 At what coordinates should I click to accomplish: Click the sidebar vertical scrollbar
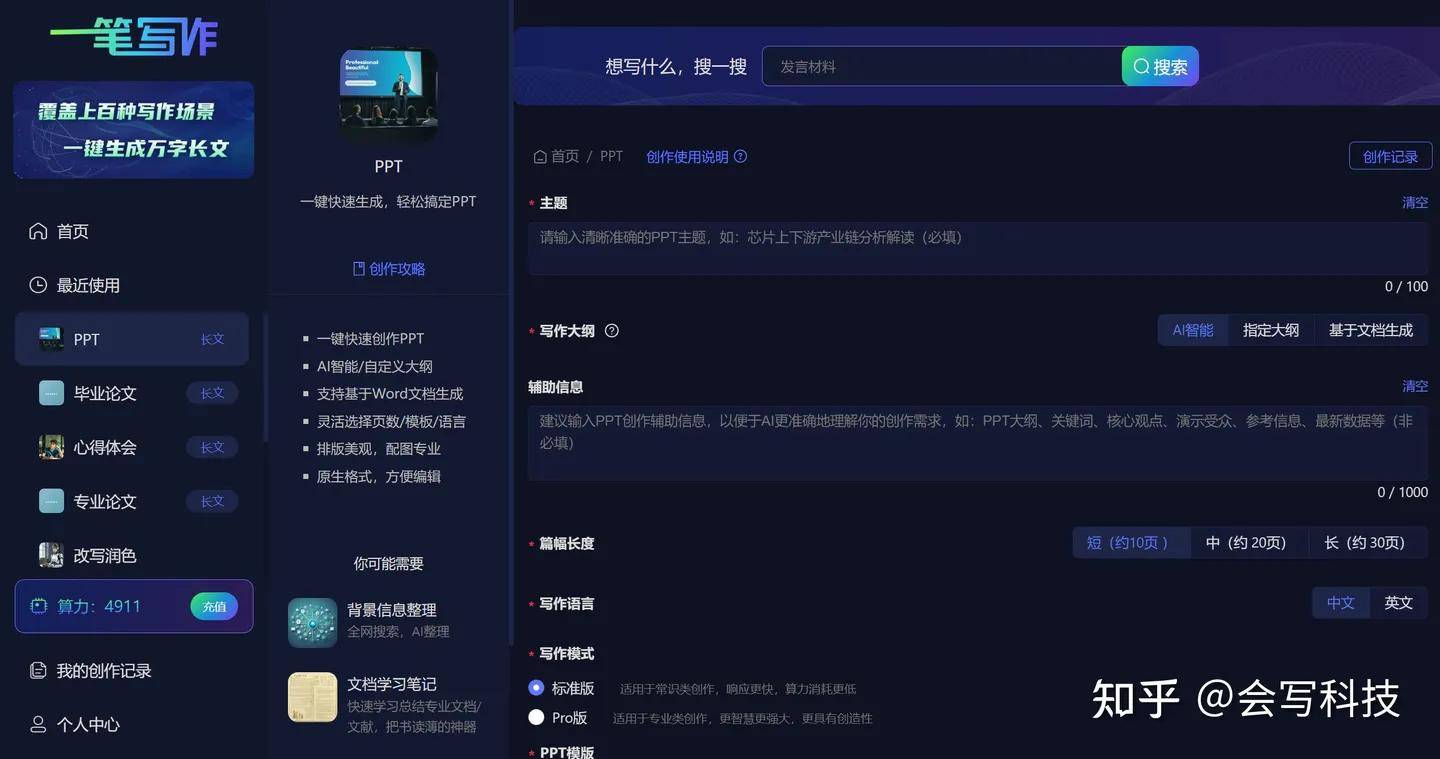(265, 378)
